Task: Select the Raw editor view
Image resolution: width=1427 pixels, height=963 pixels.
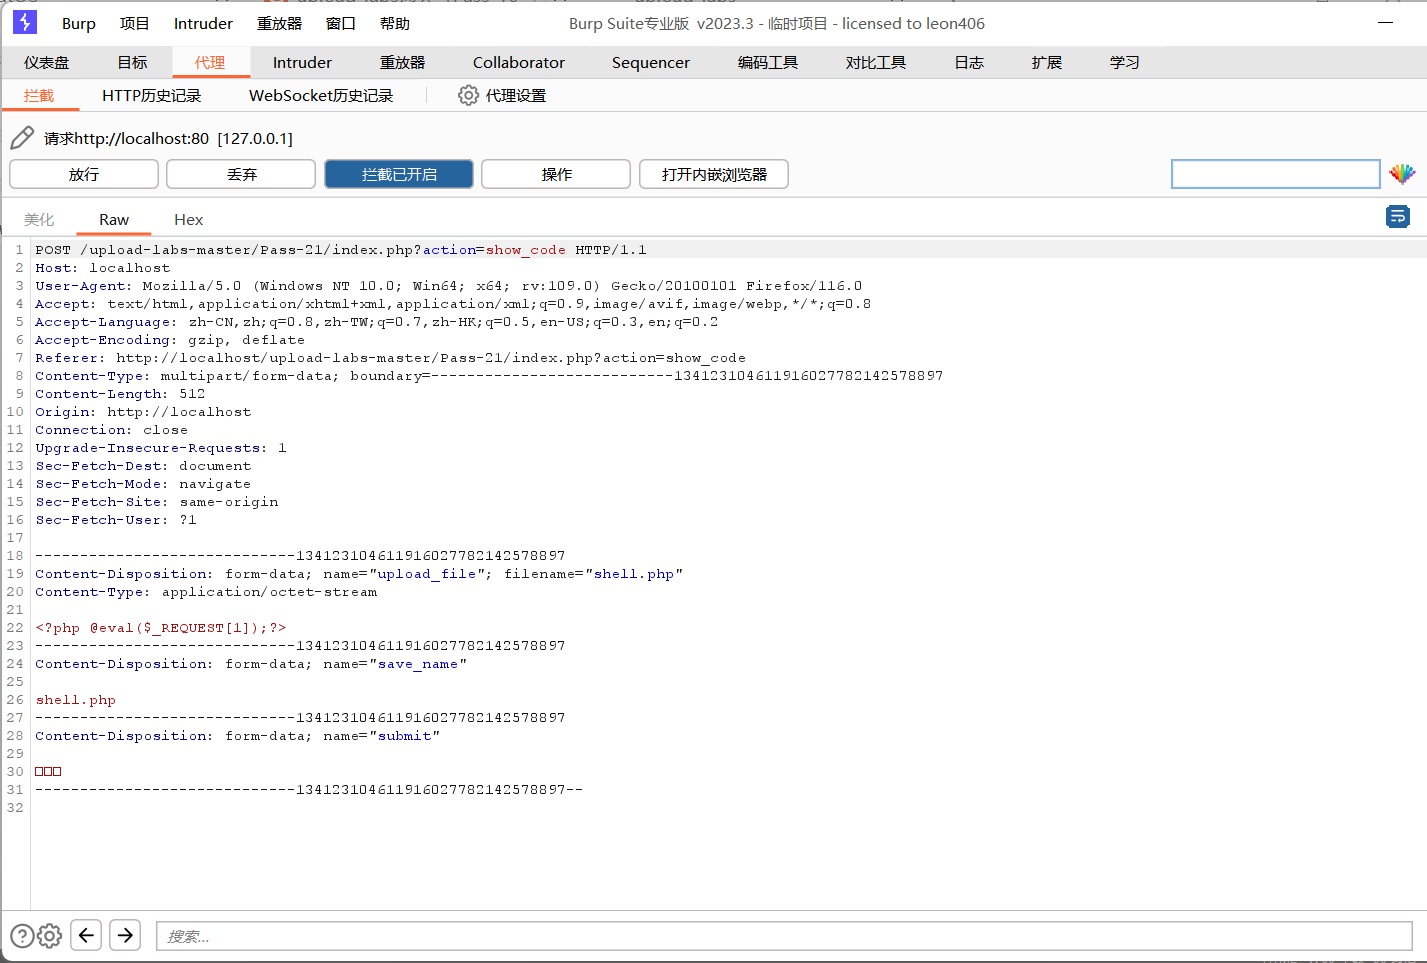Action: [114, 219]
